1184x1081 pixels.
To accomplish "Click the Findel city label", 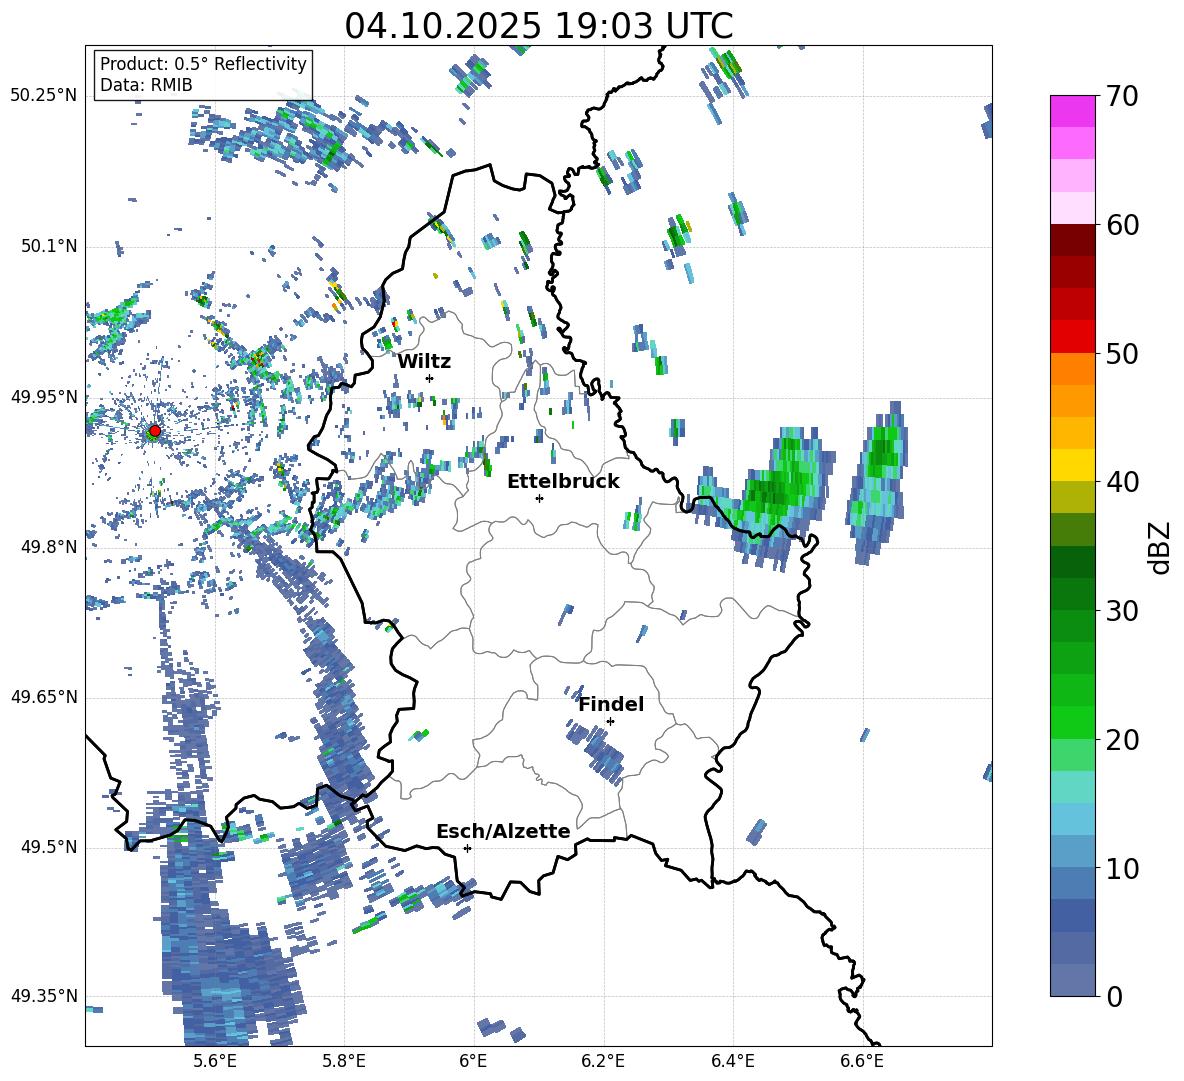I will (611, 704).
